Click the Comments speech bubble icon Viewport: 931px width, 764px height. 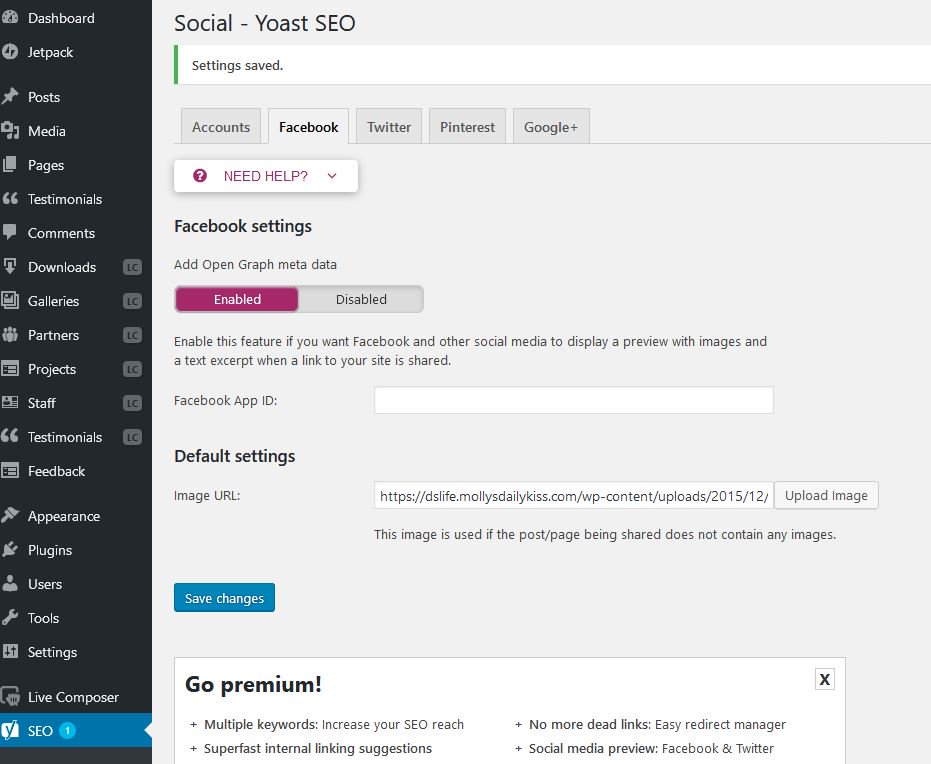pyautogui.click(x=10, y=233)
